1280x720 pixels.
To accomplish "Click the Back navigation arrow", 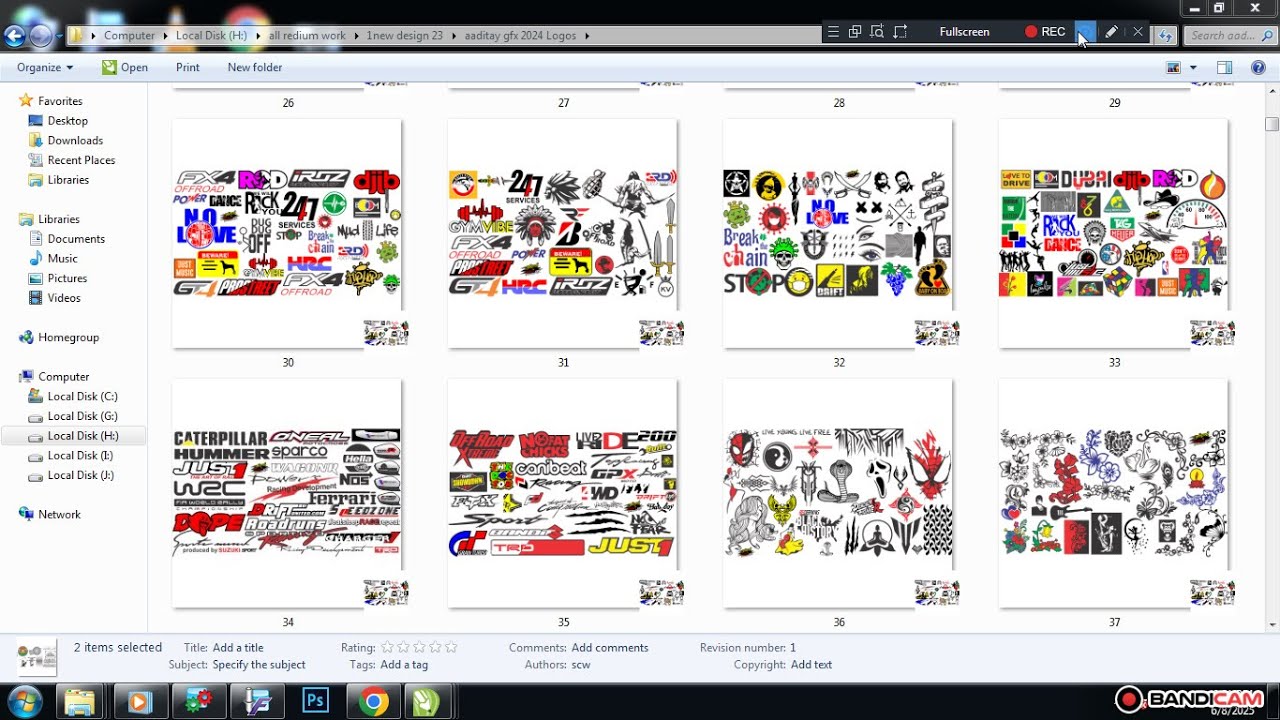I will (14, 36).
